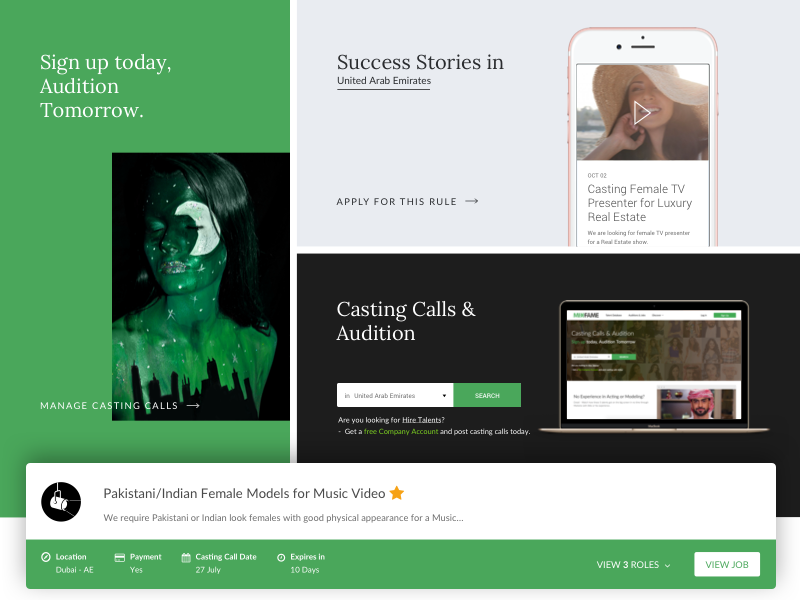The height and width of the screenshot is (600, 800).
Task: Click Manage Casting Calls link
Action: (109, 406)
